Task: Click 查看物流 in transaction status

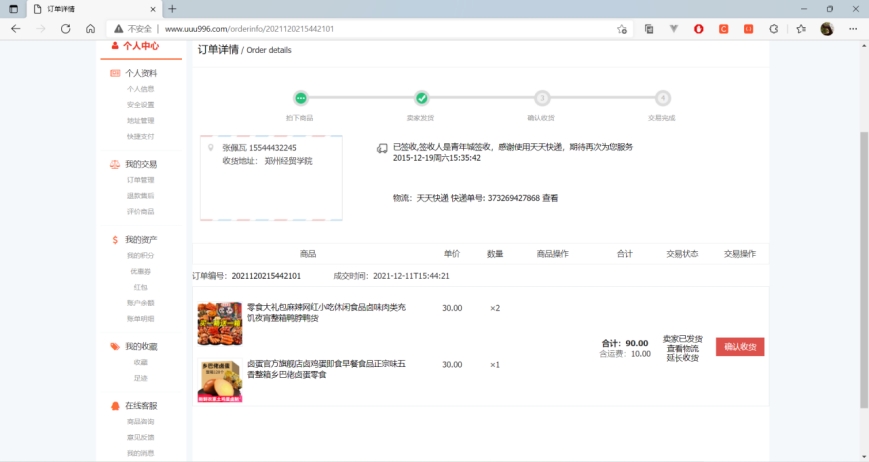Action: (682, 348)
